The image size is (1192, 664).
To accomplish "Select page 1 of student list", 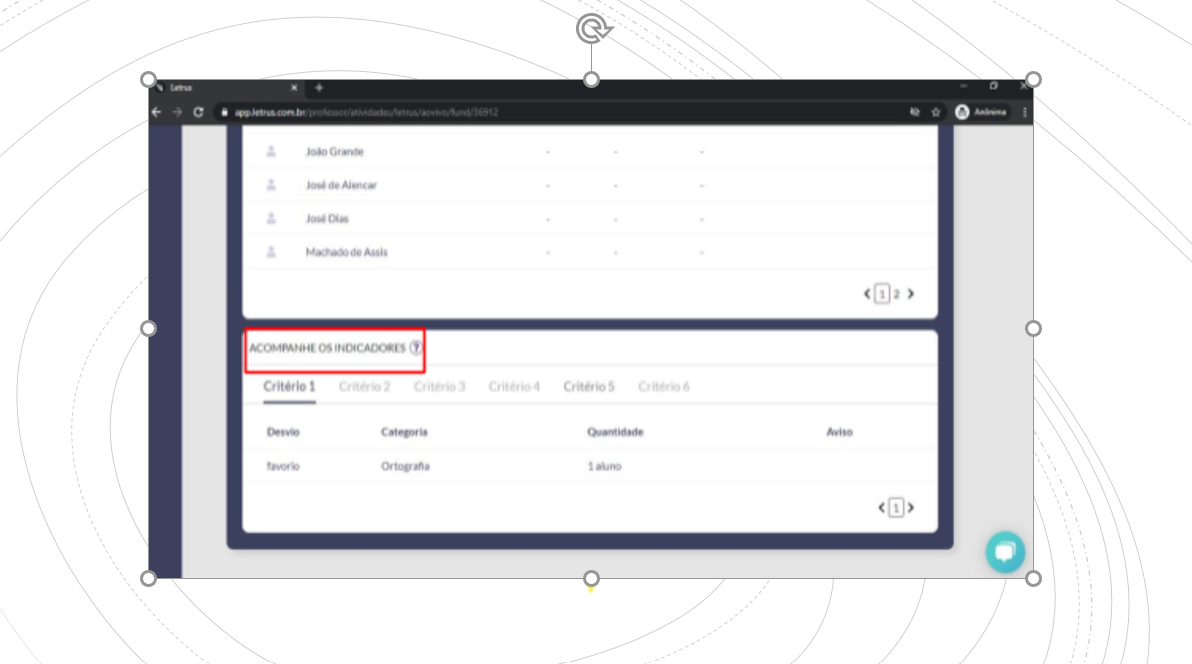I will tap(882, 294).
